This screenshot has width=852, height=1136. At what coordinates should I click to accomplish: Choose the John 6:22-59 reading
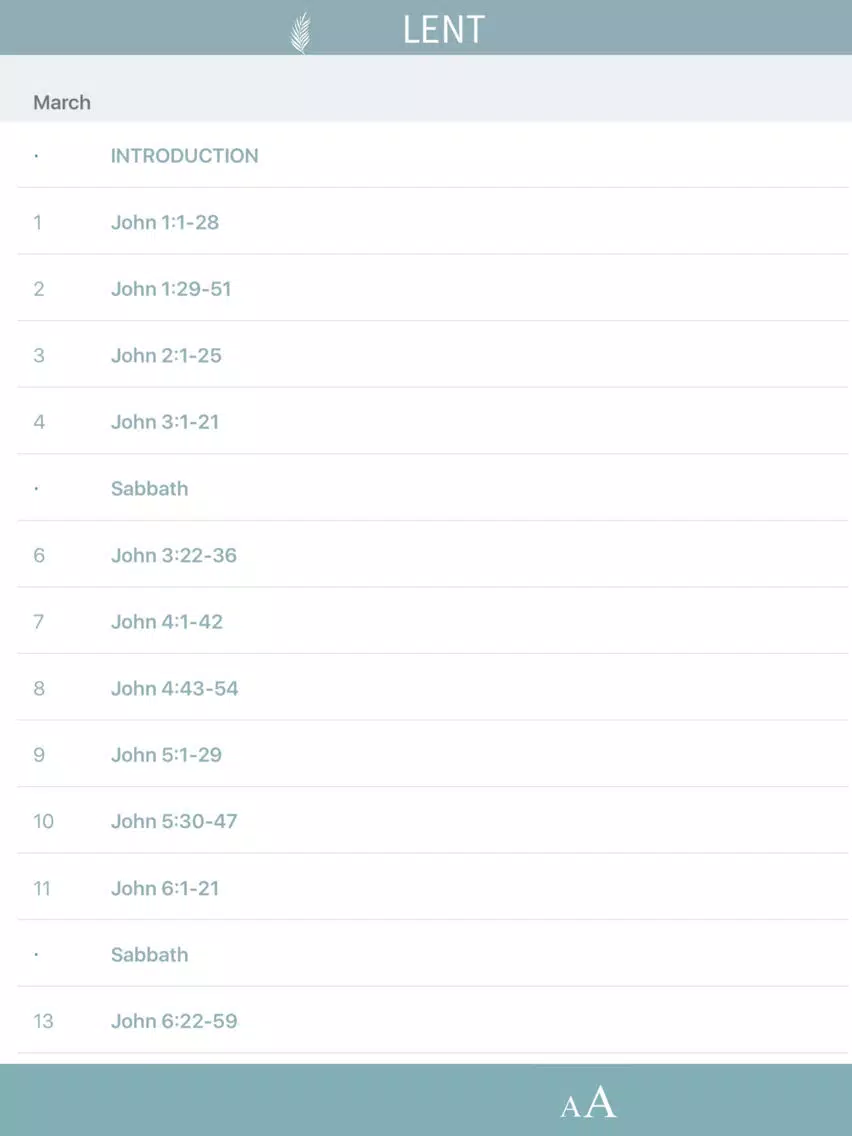(x=433, y=1021)
